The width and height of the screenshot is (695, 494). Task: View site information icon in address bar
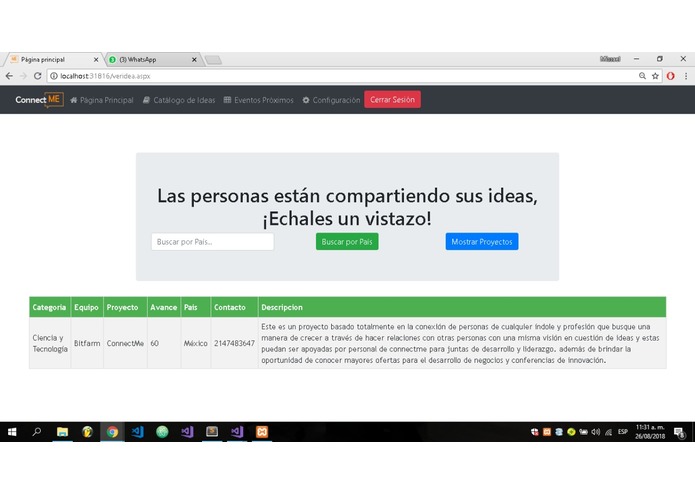coord(54,76)
